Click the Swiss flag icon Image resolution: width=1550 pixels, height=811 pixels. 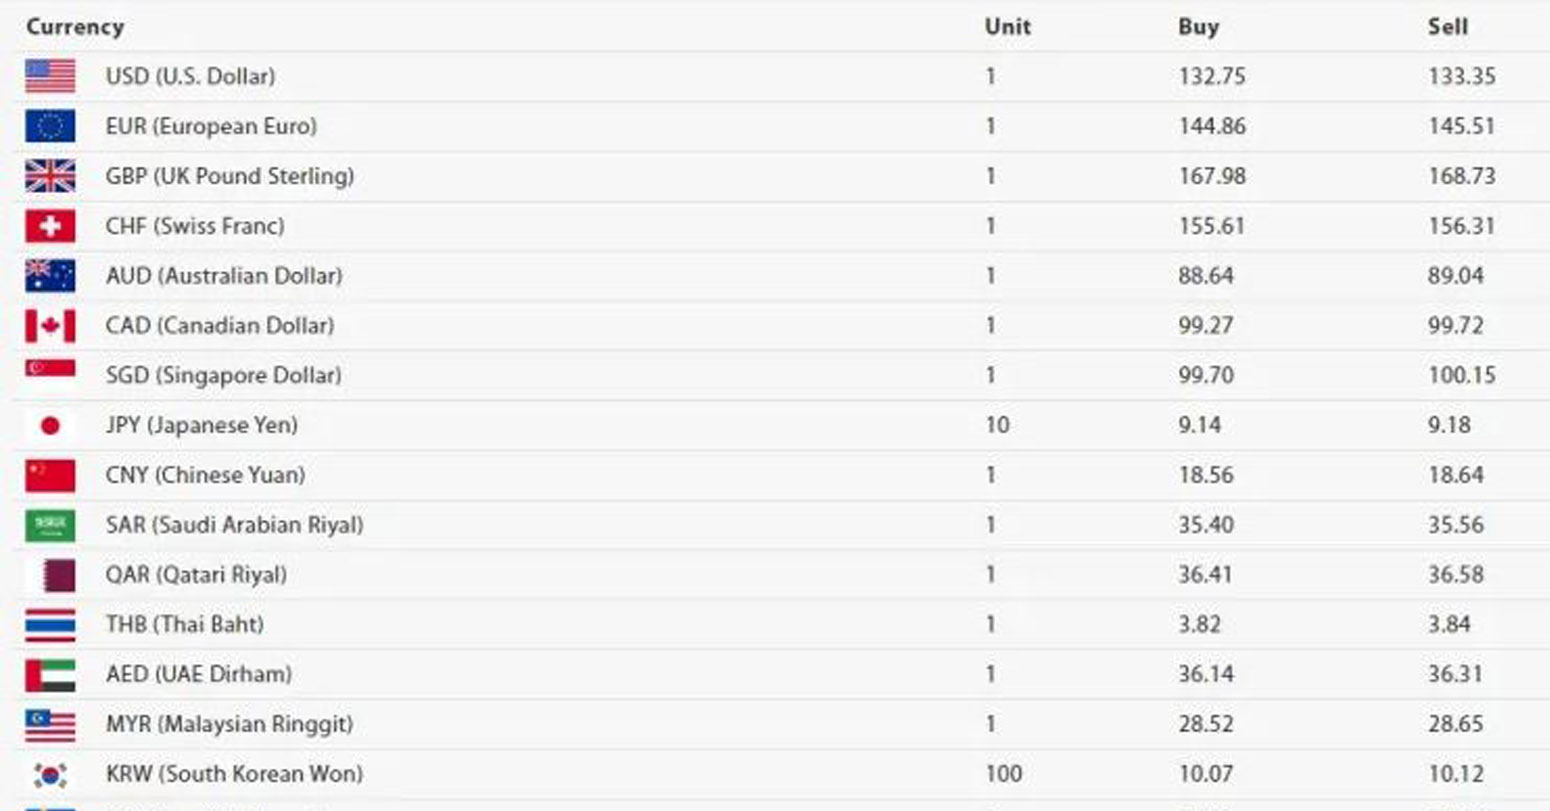point(50,226)
